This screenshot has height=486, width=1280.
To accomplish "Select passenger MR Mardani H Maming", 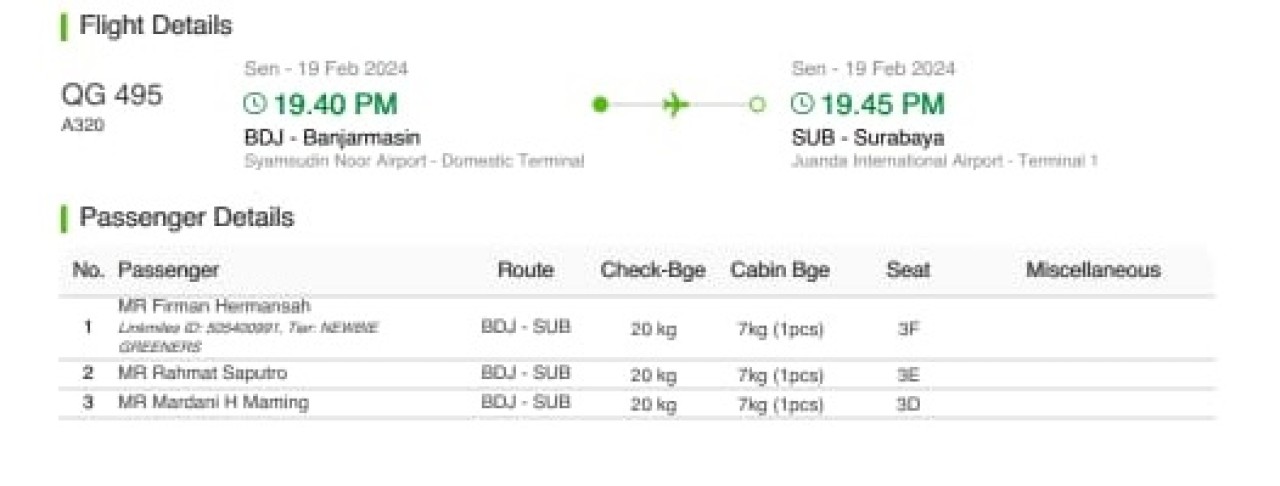I will pos(213,402).
